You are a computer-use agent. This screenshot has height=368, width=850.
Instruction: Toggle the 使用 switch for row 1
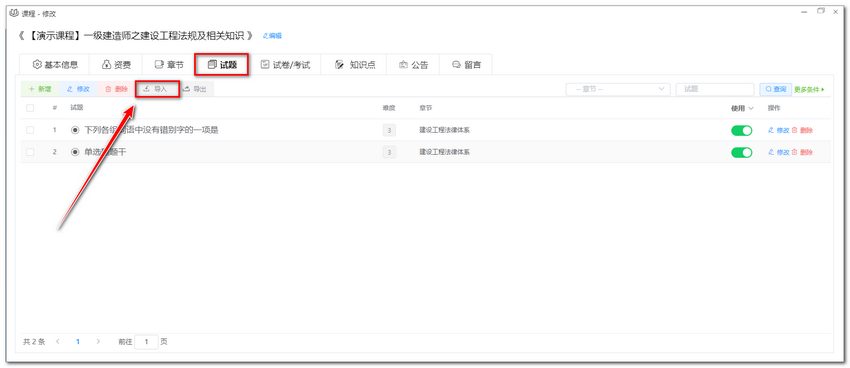[742, 130]
